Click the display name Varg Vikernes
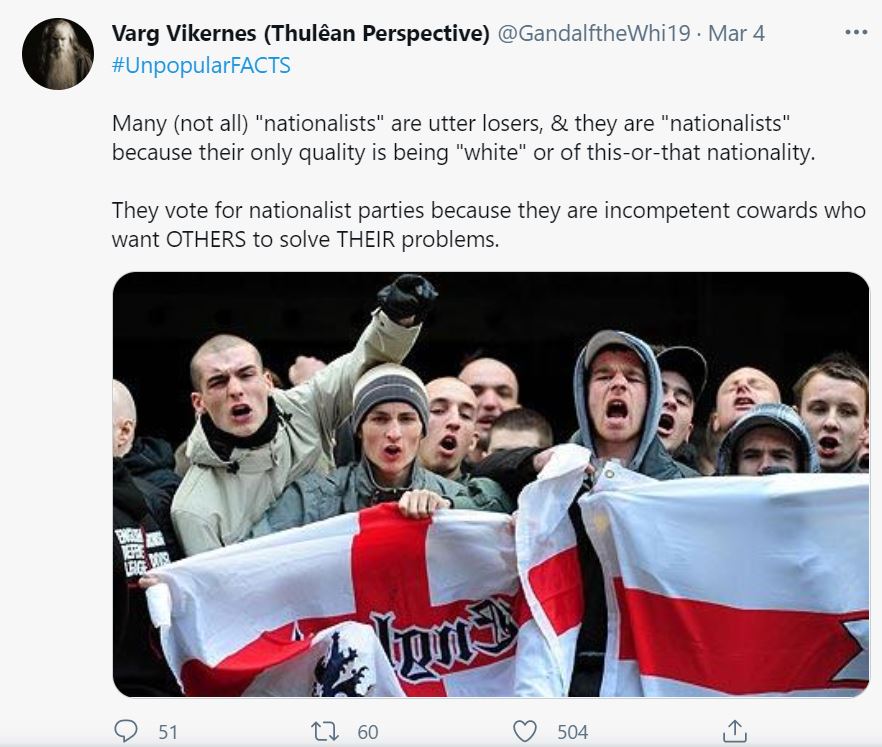Screen dimensions: 882x747 [184, 33]
